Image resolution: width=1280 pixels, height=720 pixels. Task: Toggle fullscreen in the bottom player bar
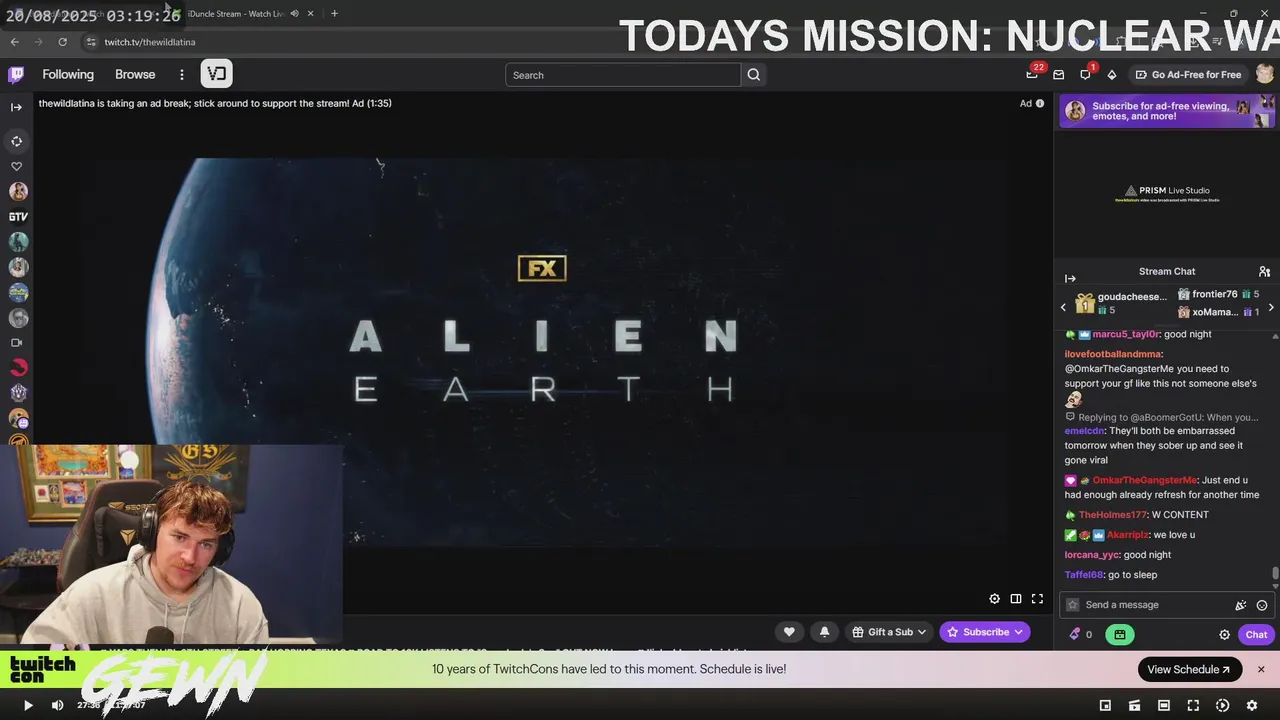1193,705
